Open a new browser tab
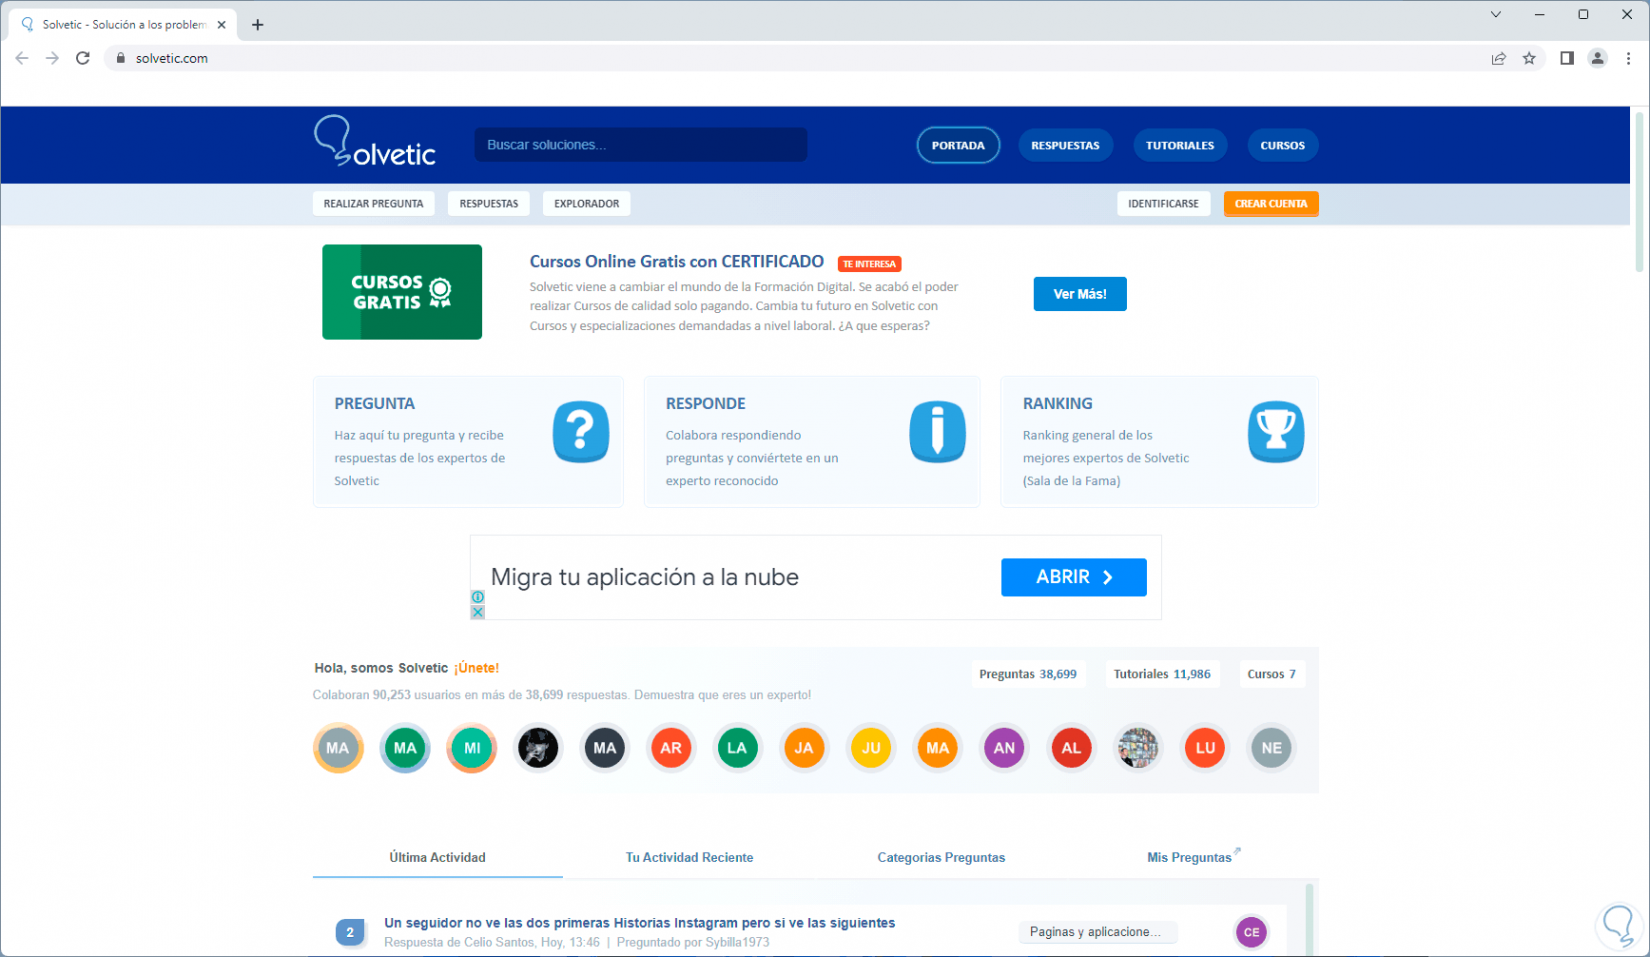Viewport: 1650px width, 957px height. pyautogui.click(x=258, y=25)
